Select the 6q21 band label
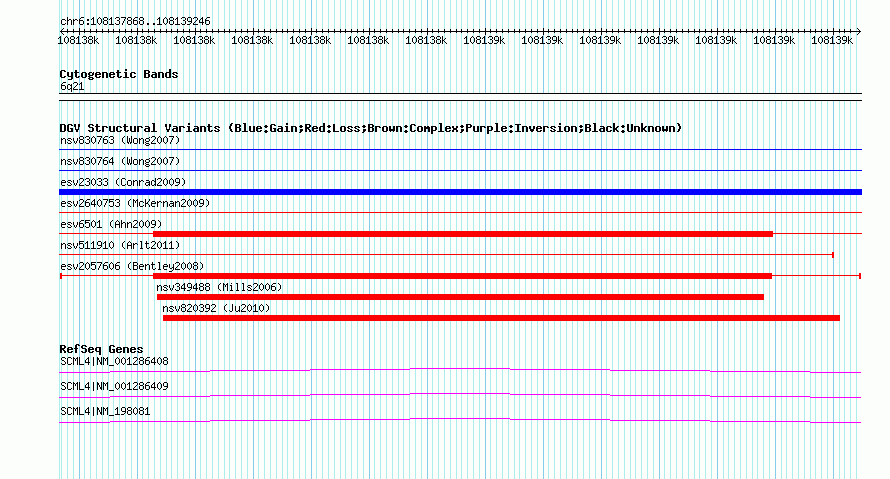 pyautogui.click(x=72, y=86)
